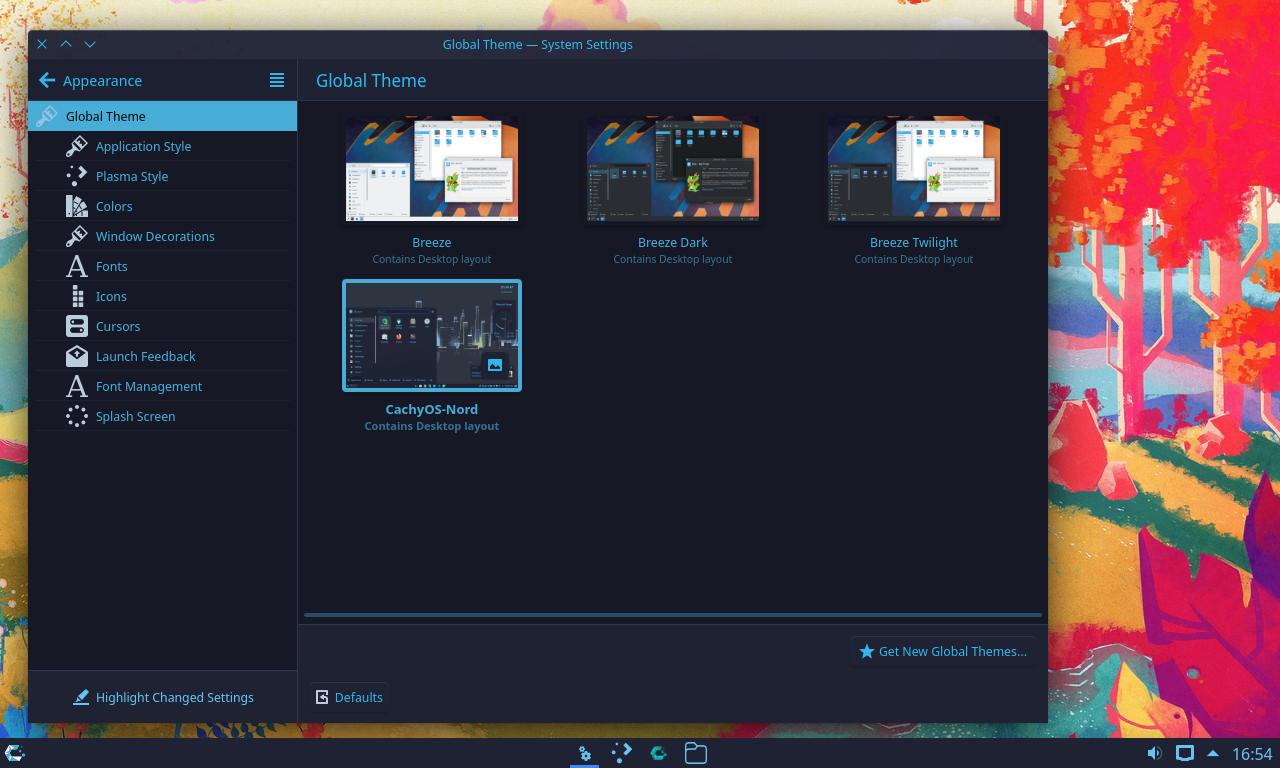Click the Breeze Dark label text

(673, 242)
